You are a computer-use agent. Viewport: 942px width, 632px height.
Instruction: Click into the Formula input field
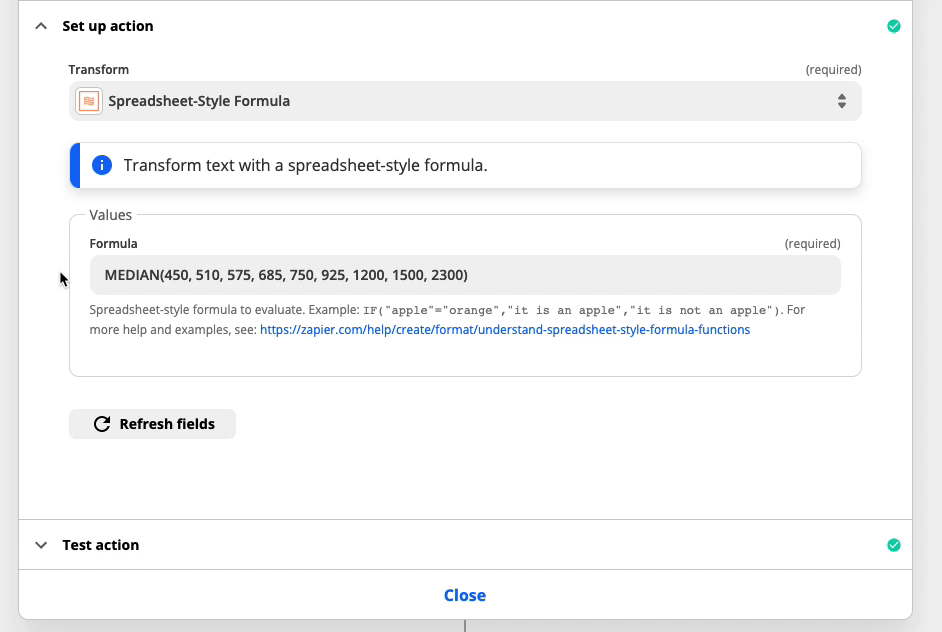point(465,275)
